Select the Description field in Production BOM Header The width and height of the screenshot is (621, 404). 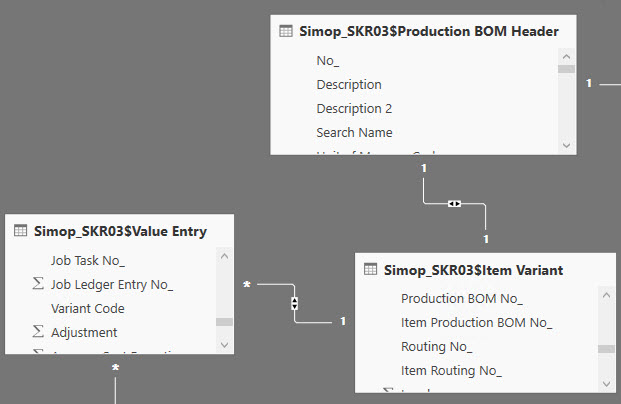coord(349,85)
